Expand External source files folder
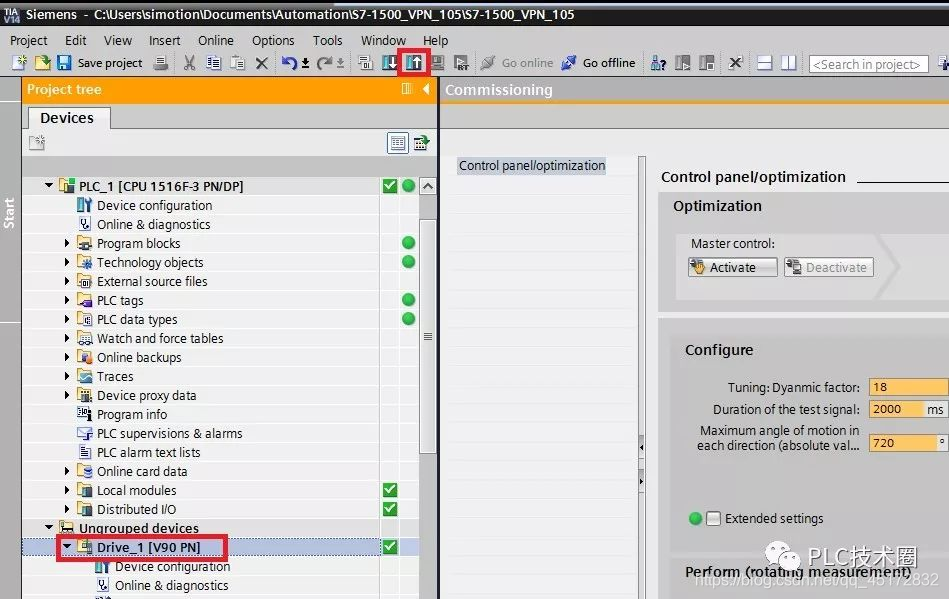 click(67, 281)
